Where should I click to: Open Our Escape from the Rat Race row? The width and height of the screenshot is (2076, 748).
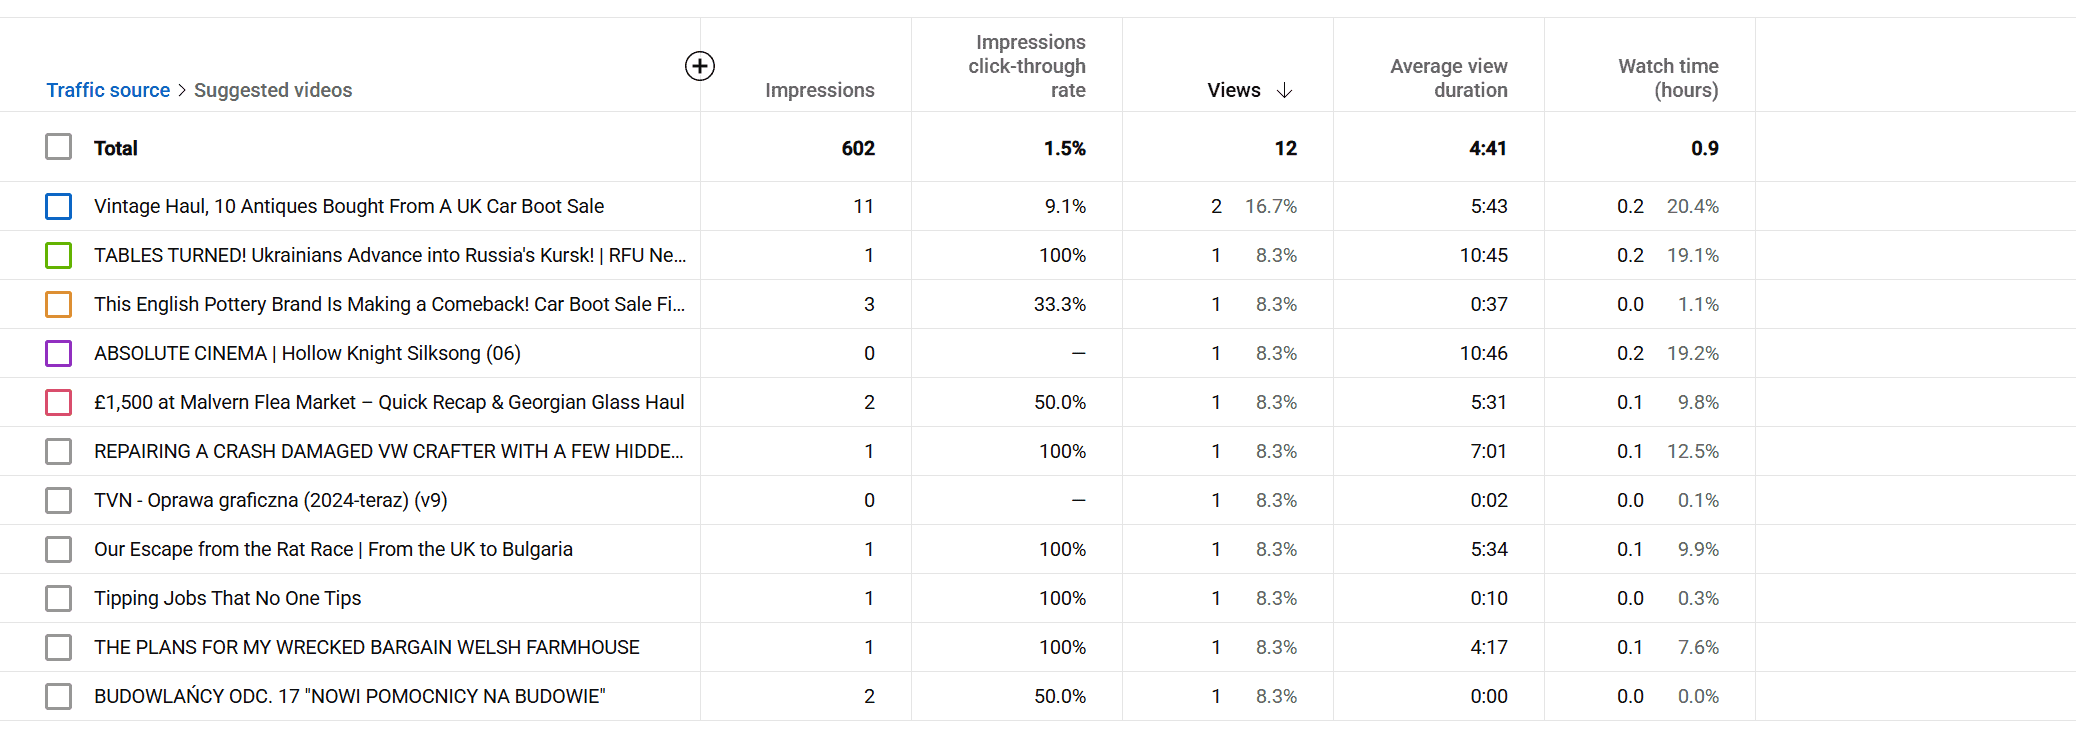click(333, 550)
